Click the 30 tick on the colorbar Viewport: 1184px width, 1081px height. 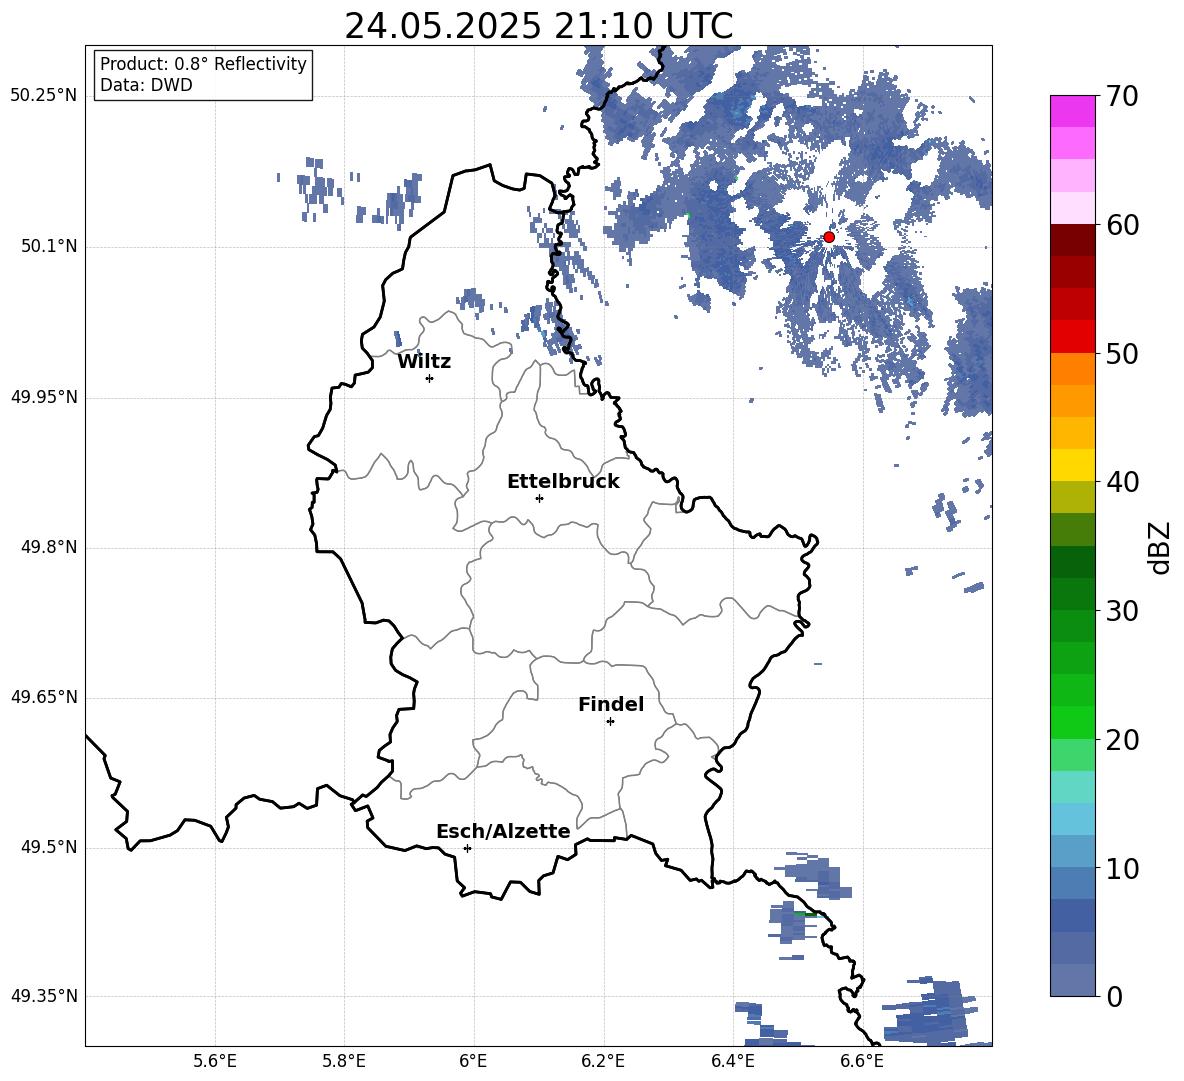1122,610
